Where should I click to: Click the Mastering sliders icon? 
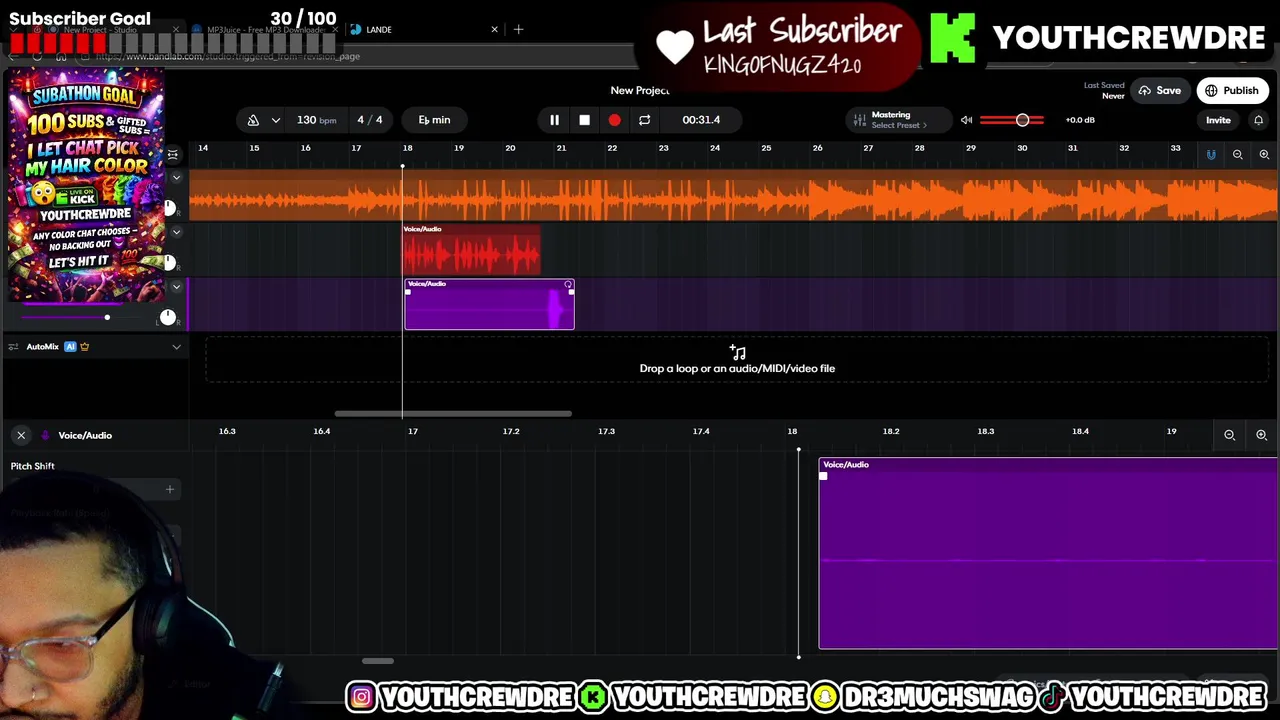(x=859, y=120)
